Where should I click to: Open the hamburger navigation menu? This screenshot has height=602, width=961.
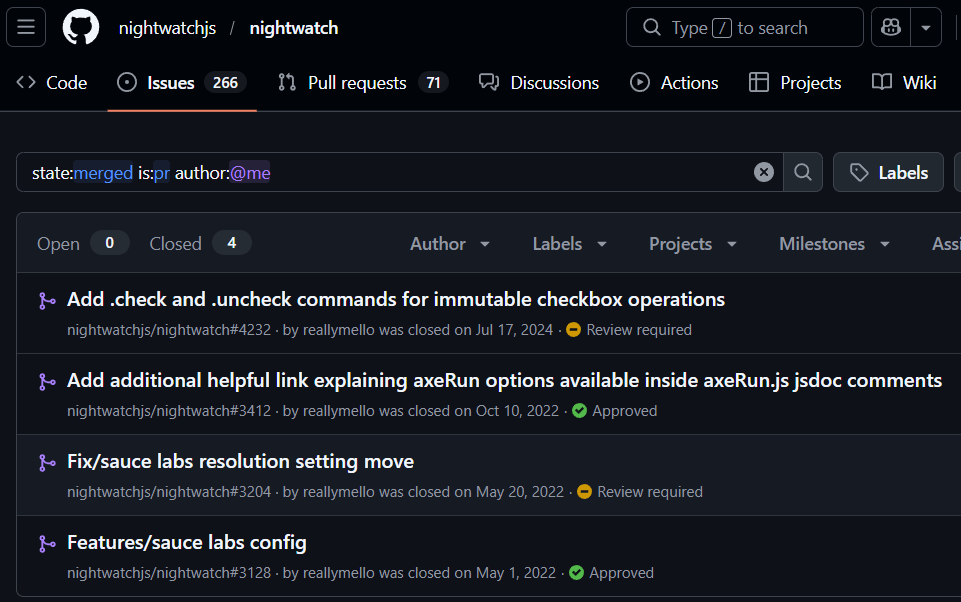[x=25, y=27]
